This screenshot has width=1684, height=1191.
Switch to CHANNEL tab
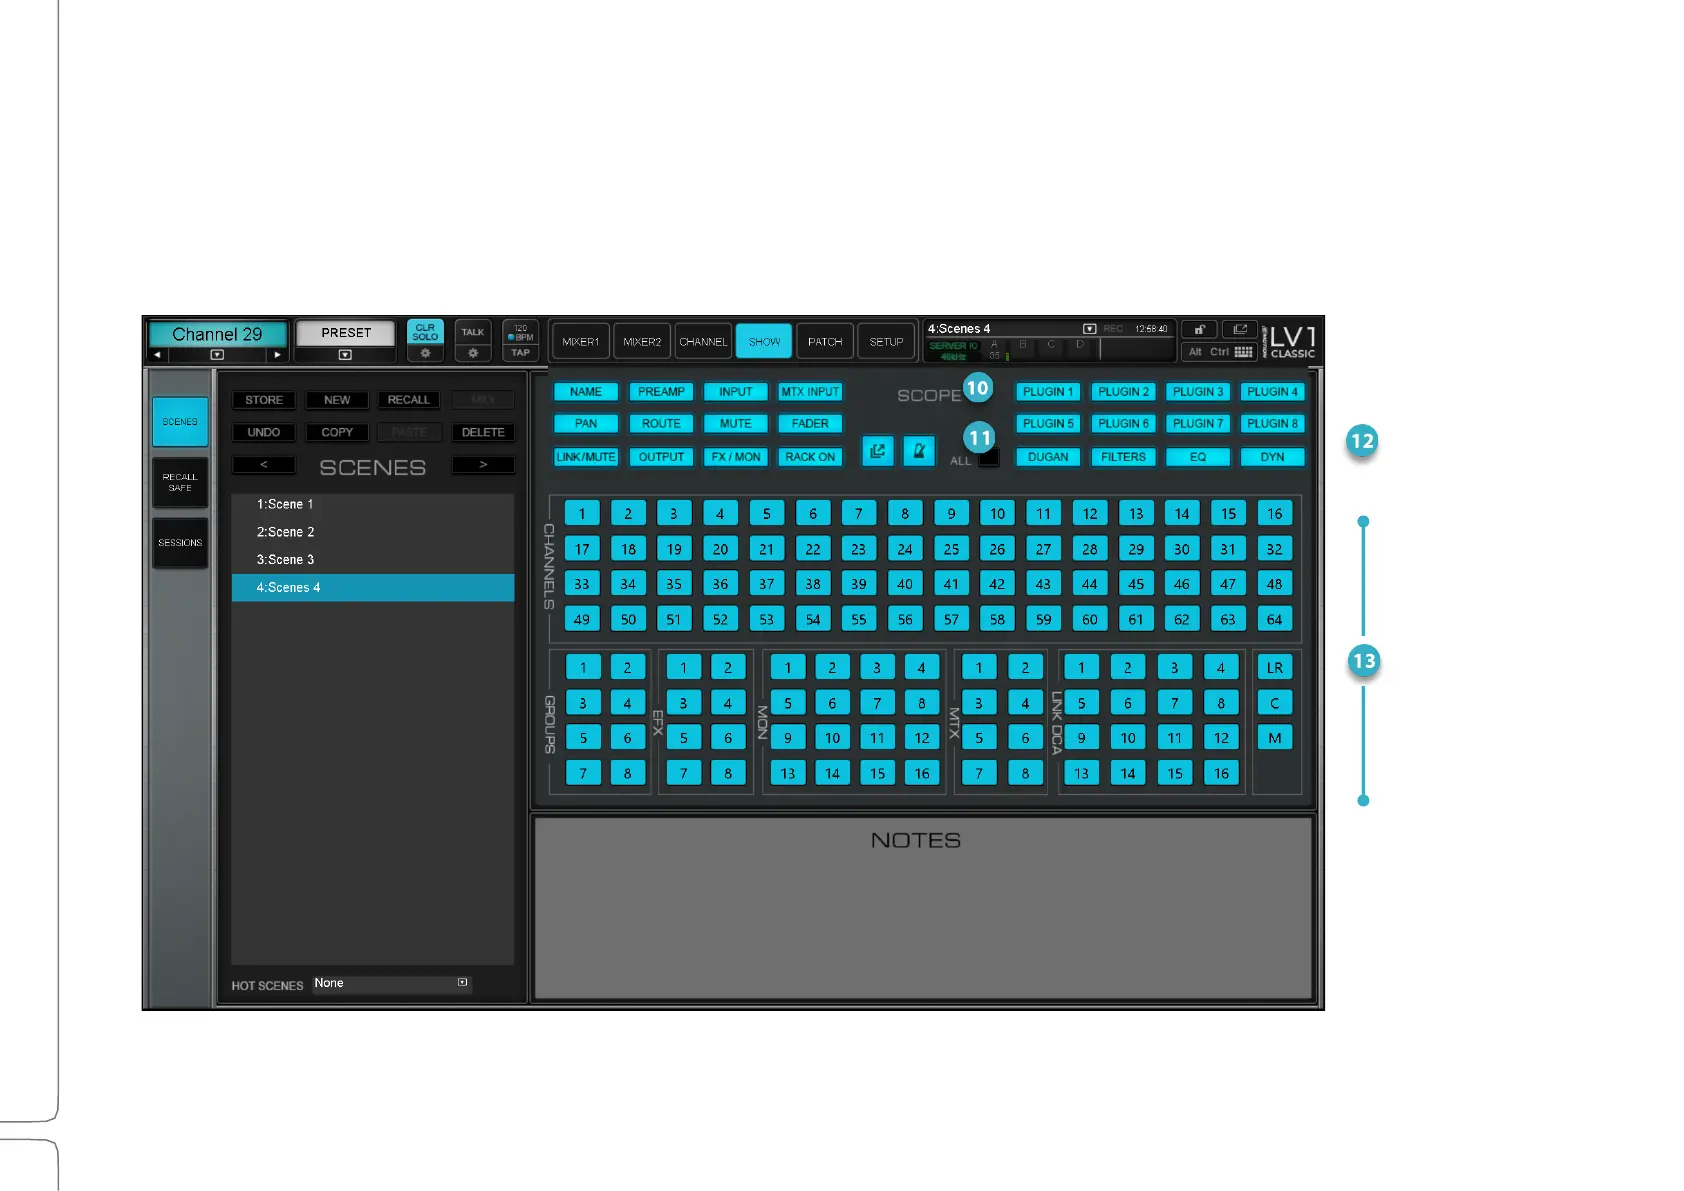(x=703, y=342)
